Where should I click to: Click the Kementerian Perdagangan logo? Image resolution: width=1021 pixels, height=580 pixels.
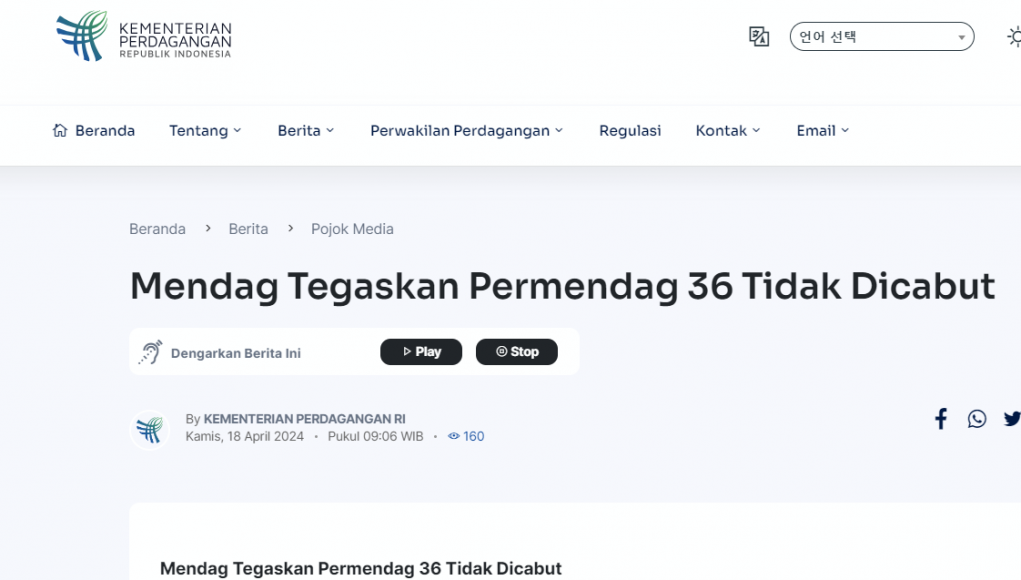(143, 37)
